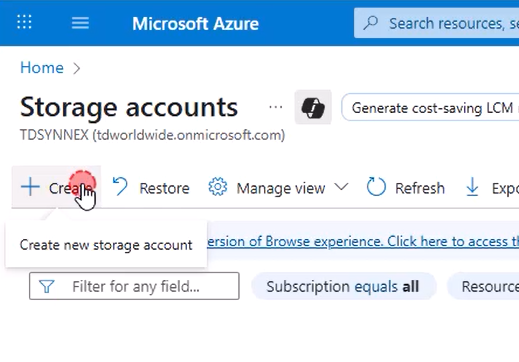This screenshot has width=519, height=362.
Task: Click the Create toolbar button
Action: click(56, 187)
